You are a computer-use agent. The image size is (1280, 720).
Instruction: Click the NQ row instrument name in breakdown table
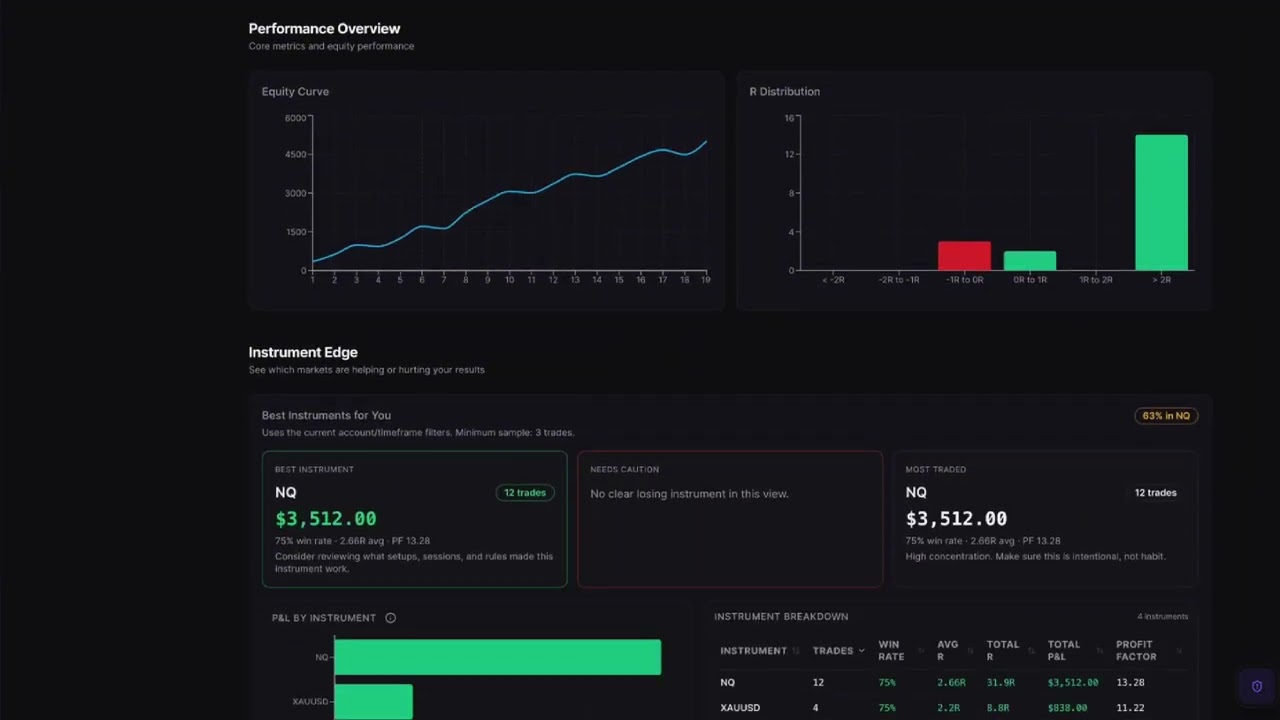[x=727, y=683]
